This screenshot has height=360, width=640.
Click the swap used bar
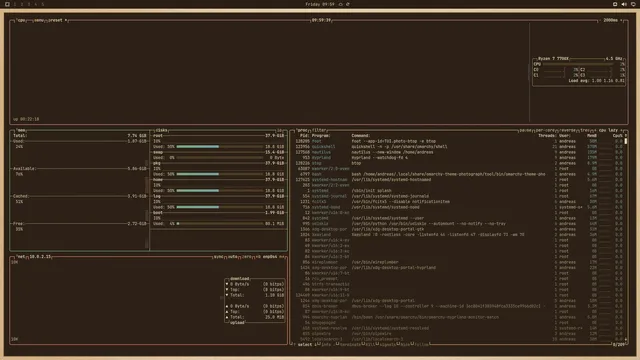pyautogui.click(x=220, y=158)
